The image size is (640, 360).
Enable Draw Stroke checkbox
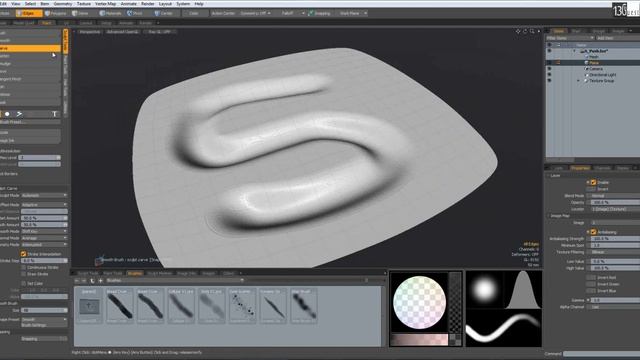(x=23, y=274)
